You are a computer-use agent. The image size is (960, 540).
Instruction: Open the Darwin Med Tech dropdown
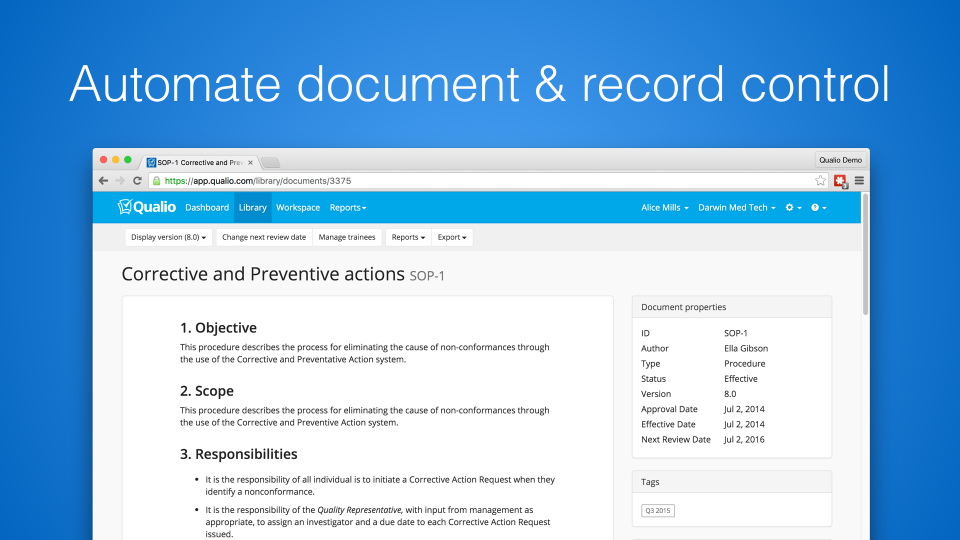point(737,208)
